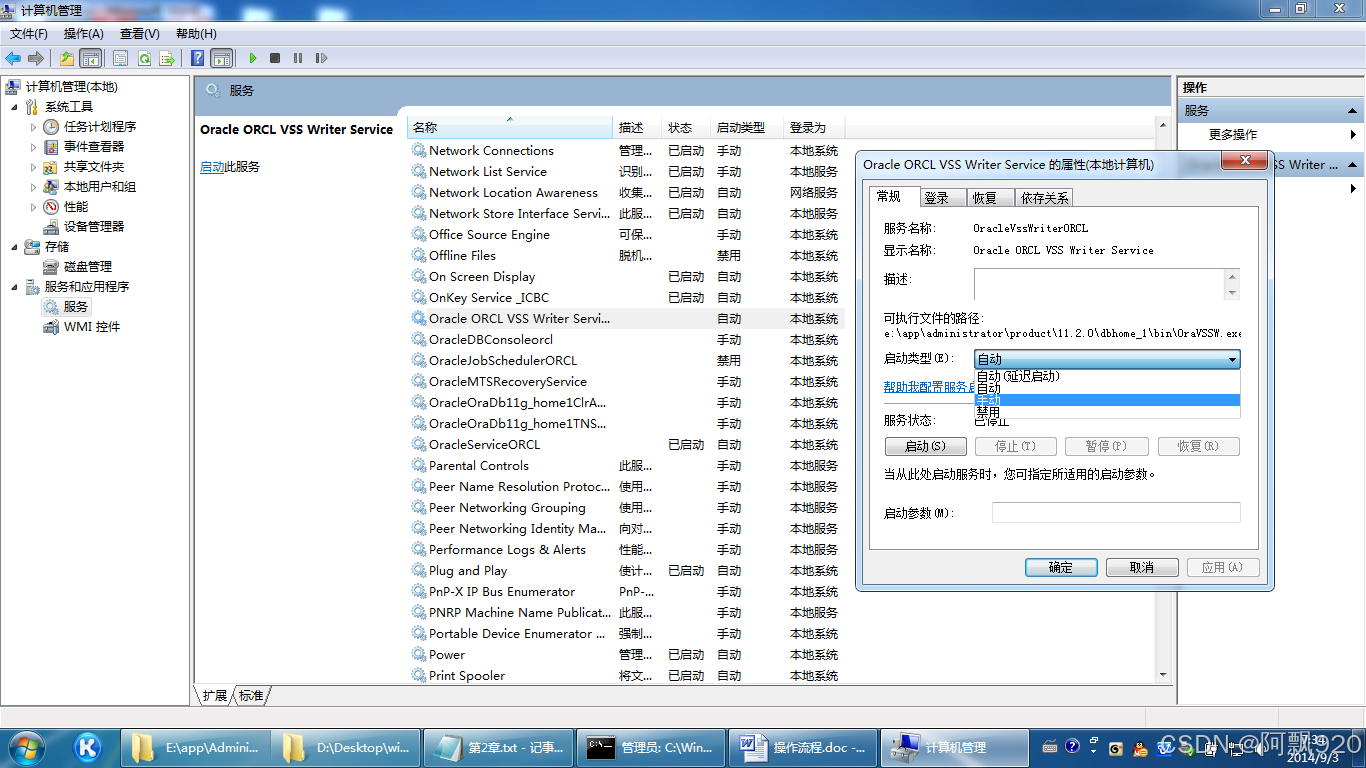Open 磁盘管理 in the console tree

88,267
